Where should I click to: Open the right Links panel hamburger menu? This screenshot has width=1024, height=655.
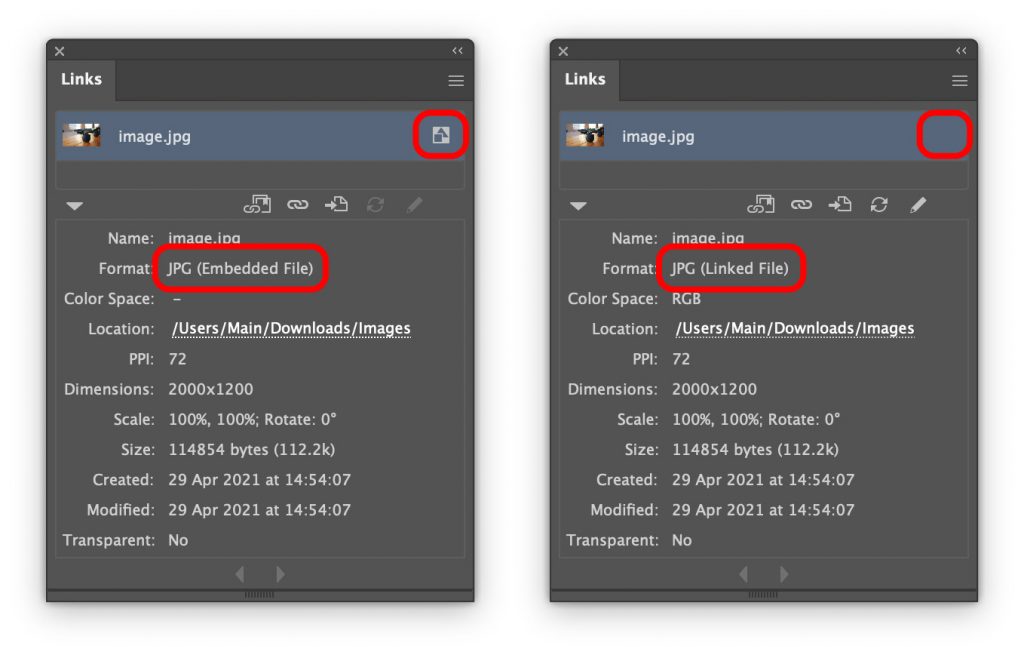(x=960, y=81)
